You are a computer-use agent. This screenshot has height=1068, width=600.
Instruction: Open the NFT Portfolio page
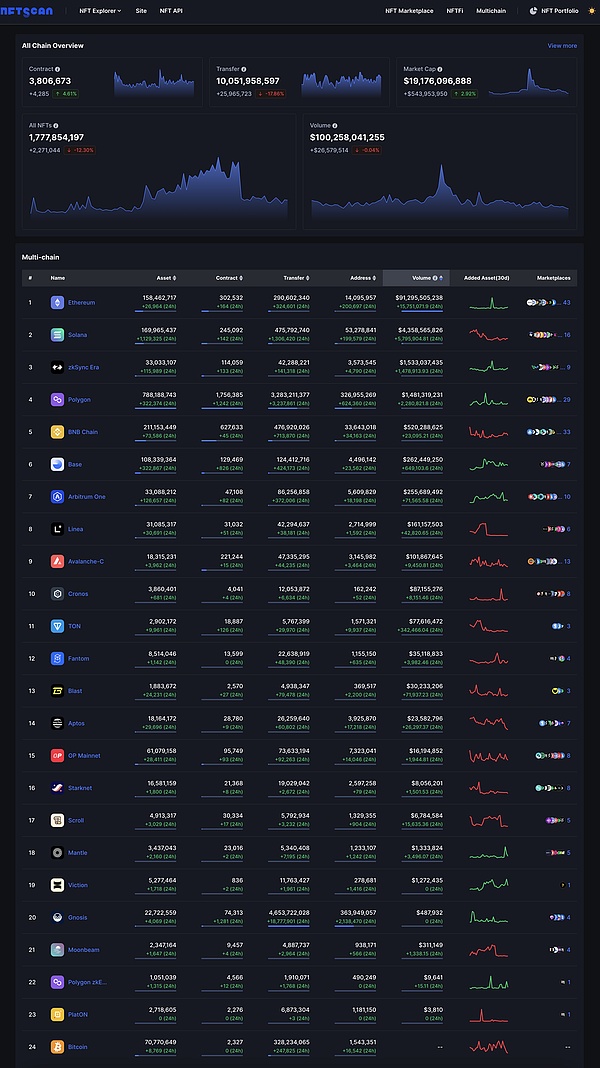pyautogui.click(x=559, y=11)
